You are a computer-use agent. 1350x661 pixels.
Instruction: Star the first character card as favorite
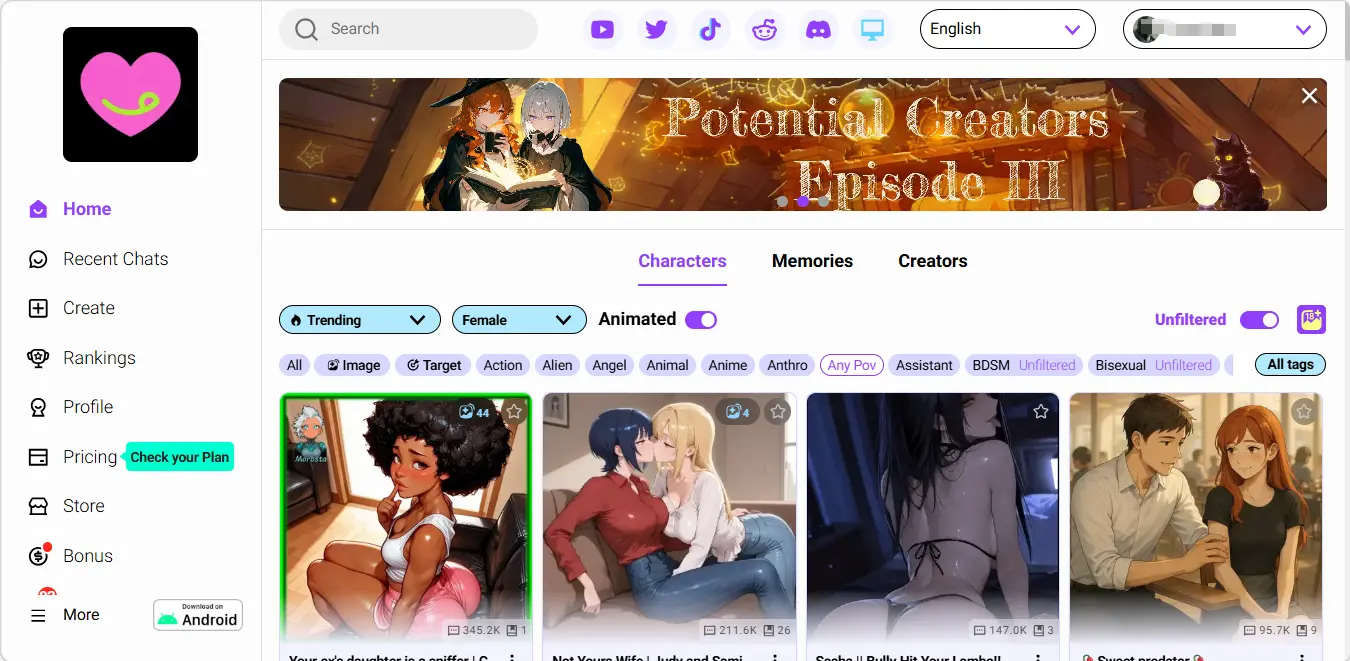coord(513,411)
